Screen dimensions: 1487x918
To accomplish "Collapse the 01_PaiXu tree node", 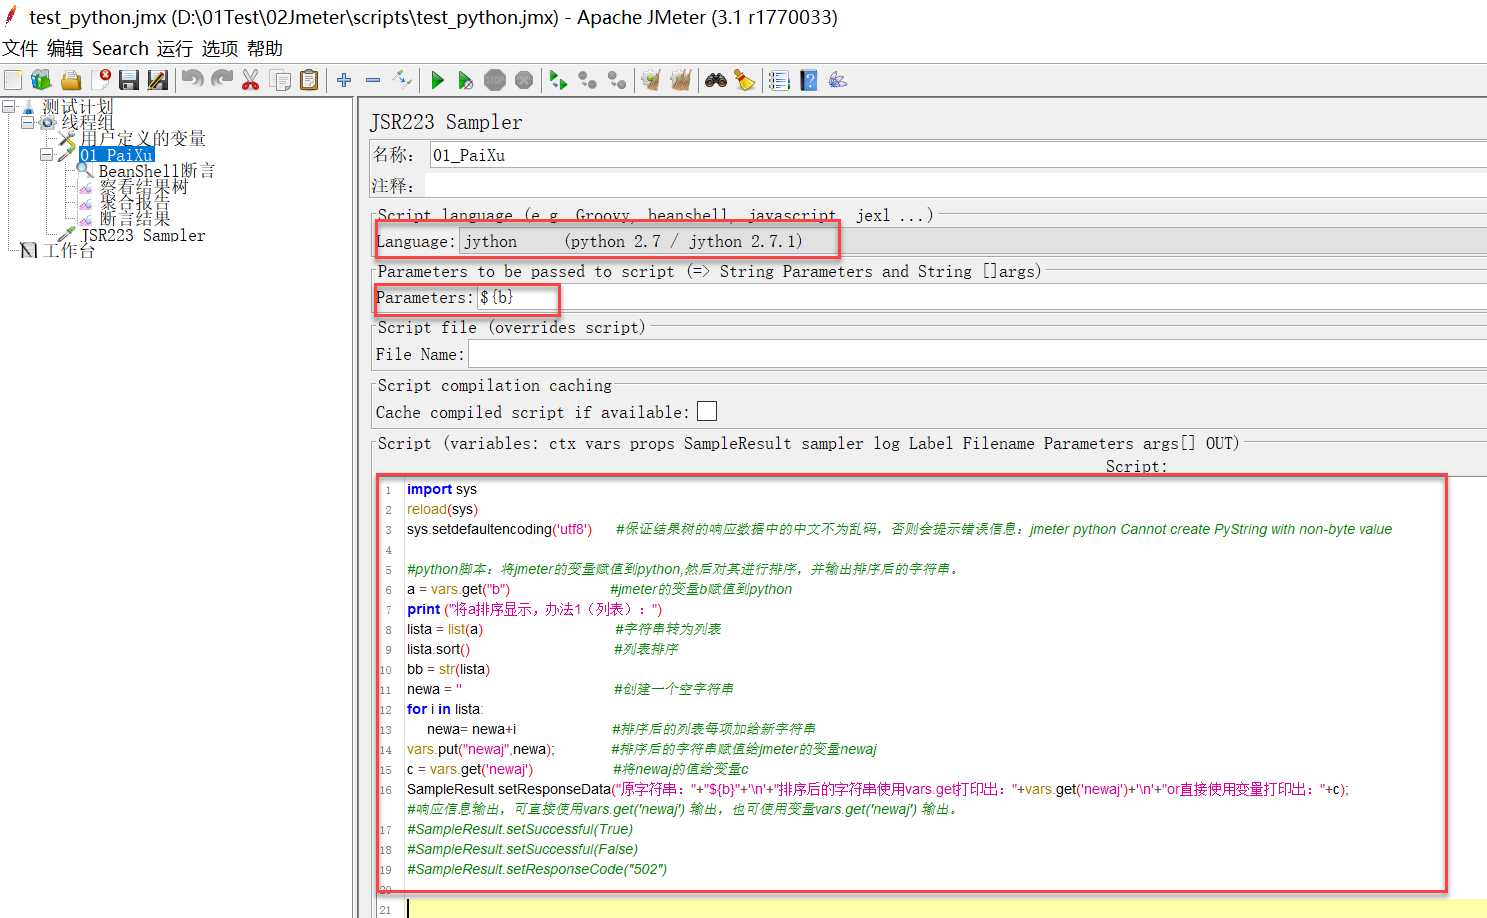I will (x=46, y=155).
